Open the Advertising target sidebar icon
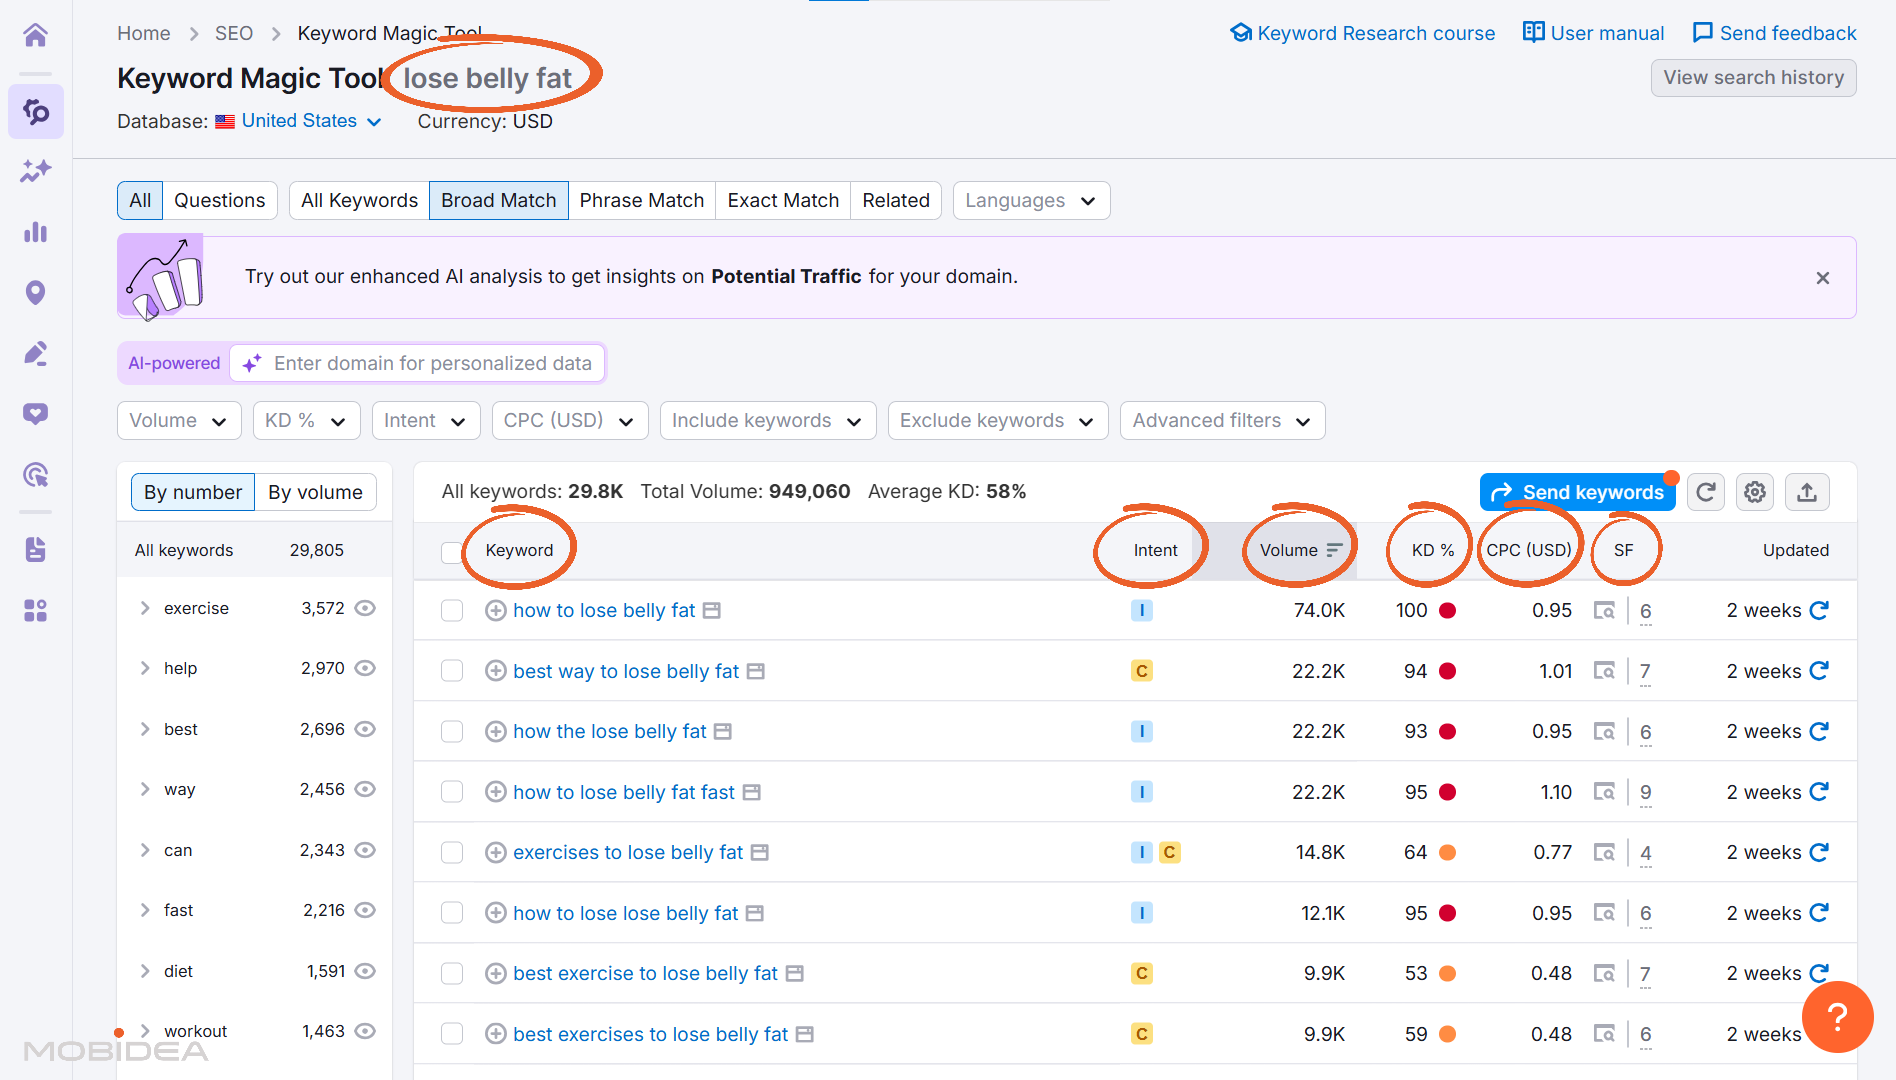This screenshot has height=1080, width=1896. tap(36, 475)
